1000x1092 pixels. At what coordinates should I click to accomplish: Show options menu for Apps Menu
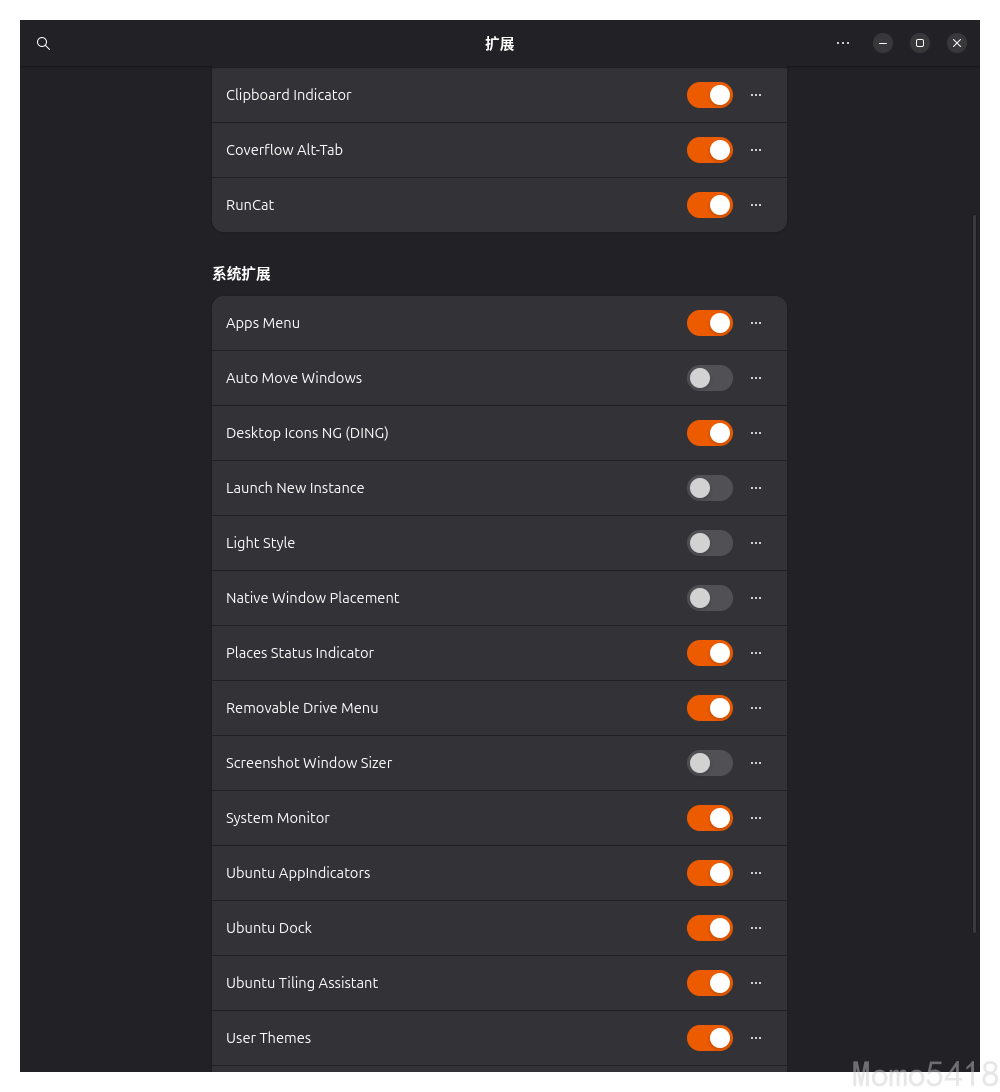pyautogui.click(x=756, y=323)
